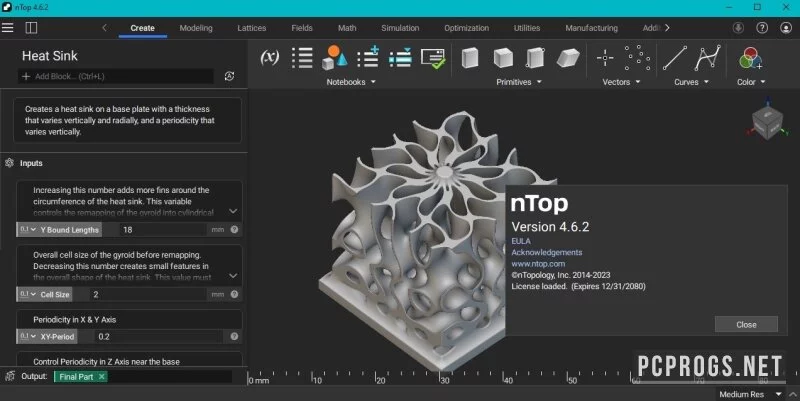Open Y Bound Lengths type dropdown
This screenshot has width=800, height=401.
point(28,230)
